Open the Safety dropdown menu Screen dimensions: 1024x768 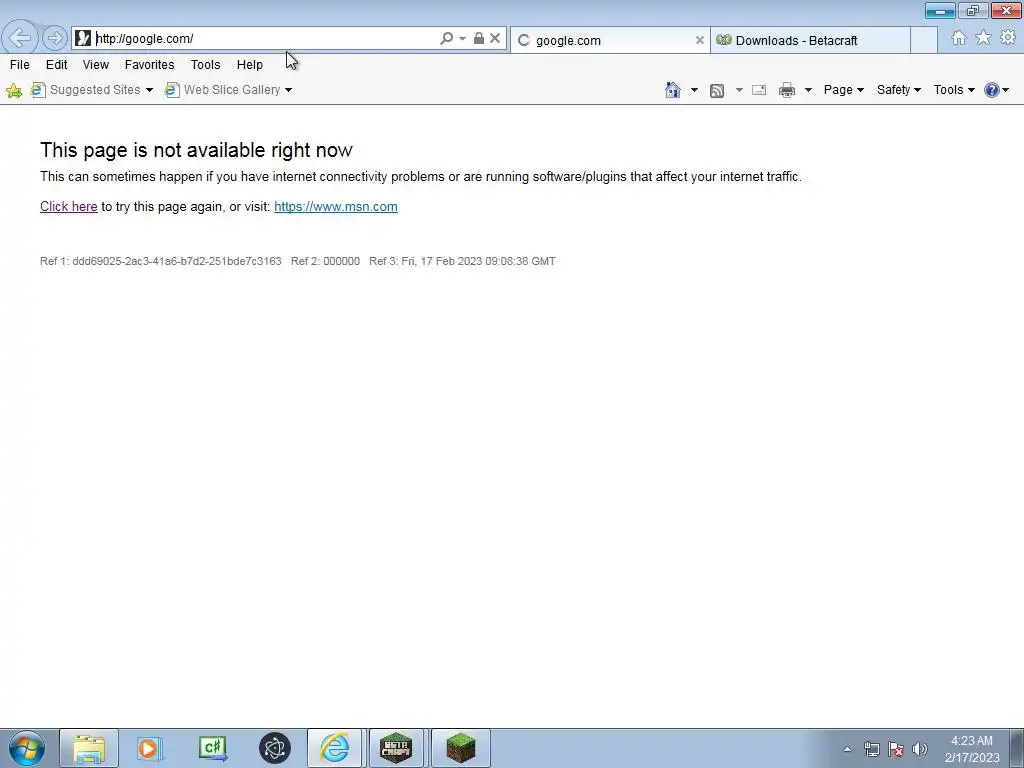[x=899, y=90]
